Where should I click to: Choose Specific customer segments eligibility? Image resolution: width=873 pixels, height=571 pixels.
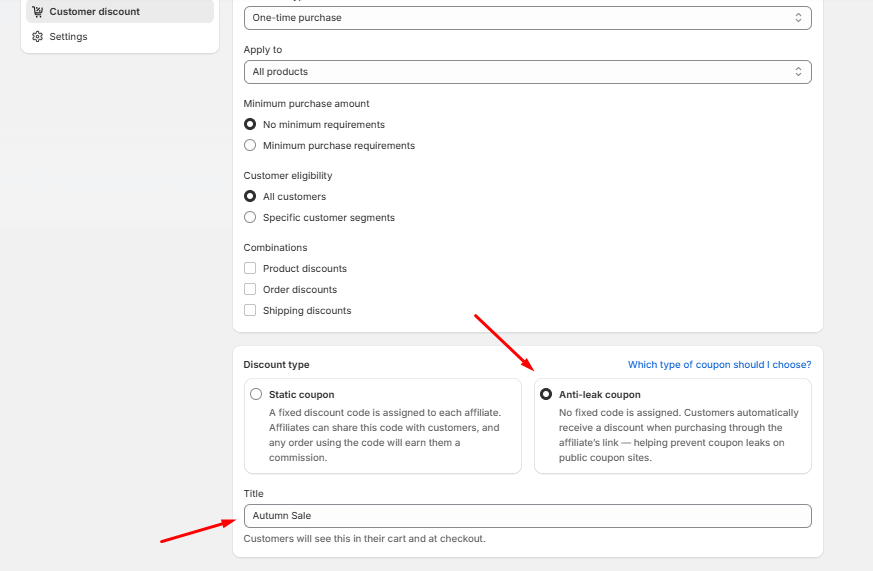(250, 218)
